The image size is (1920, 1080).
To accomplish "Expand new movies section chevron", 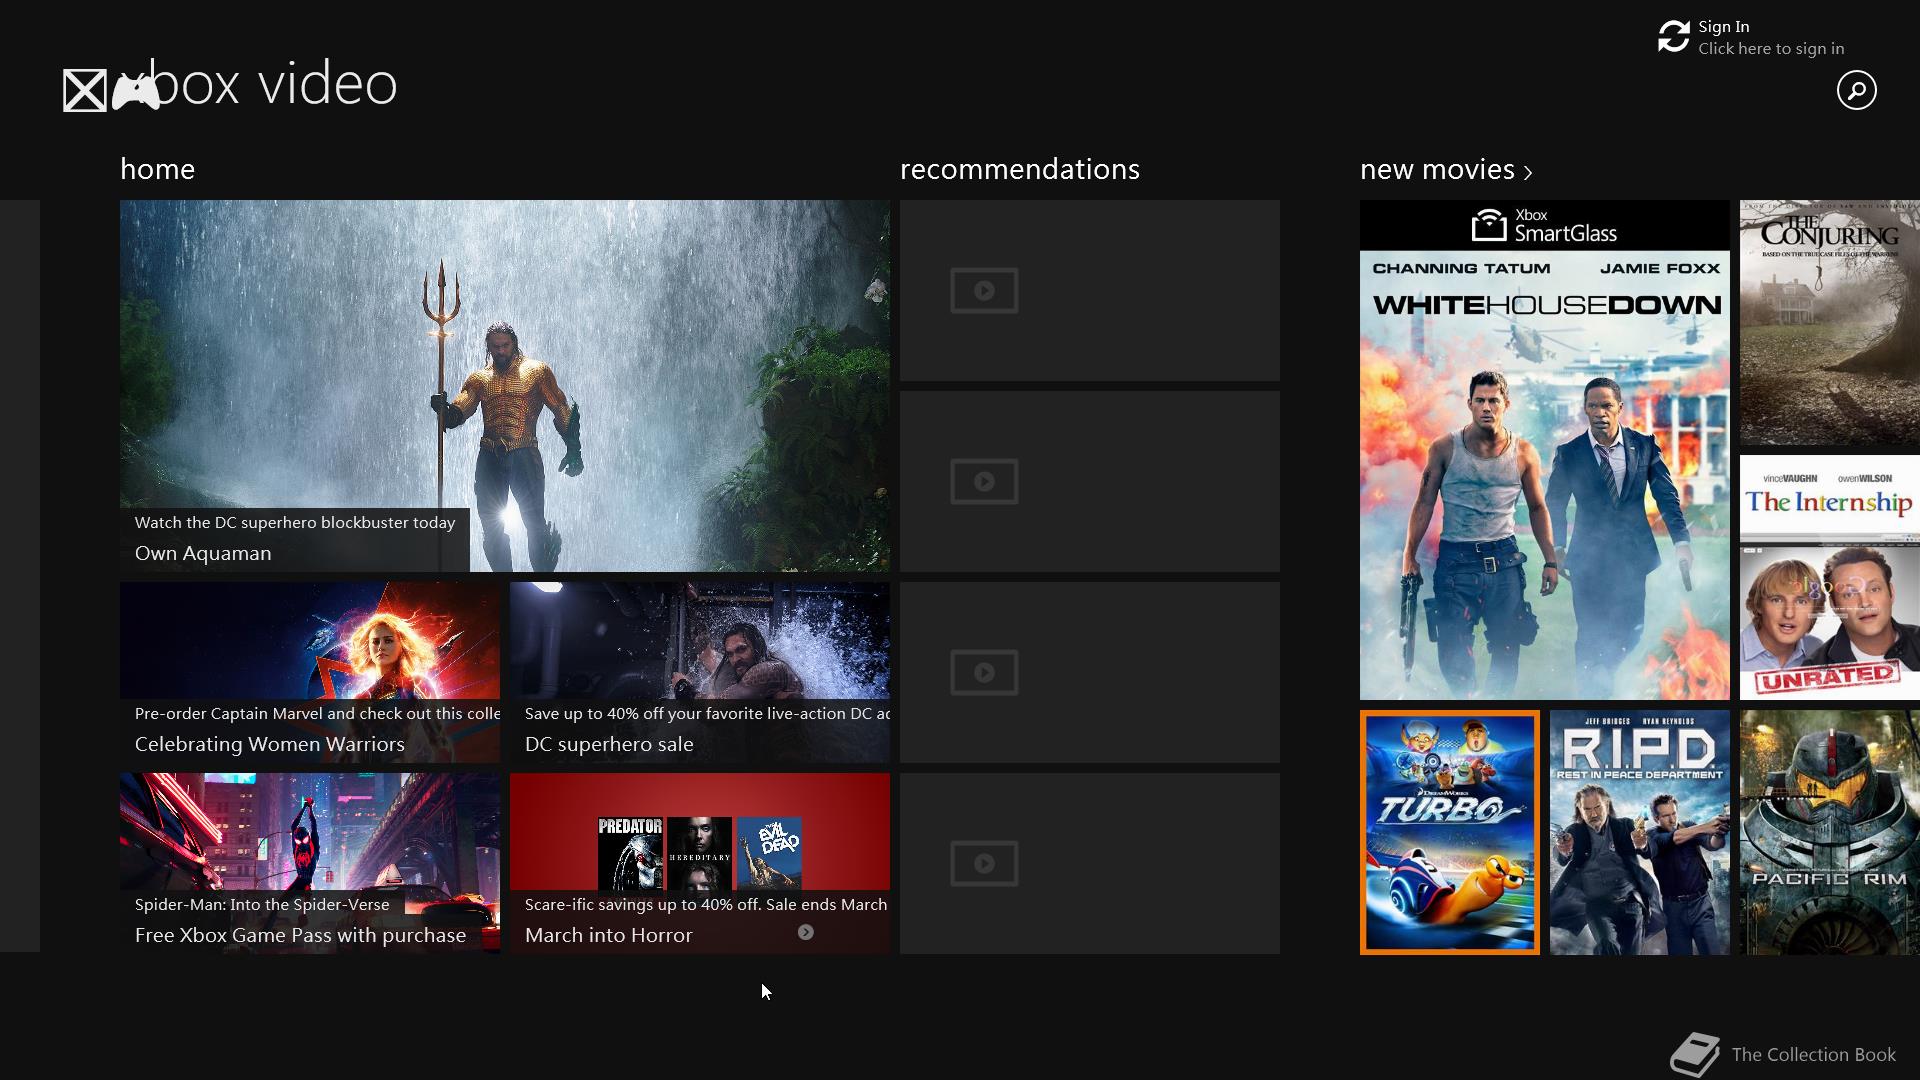I will pyautogui.click(x=1528, y=172).
